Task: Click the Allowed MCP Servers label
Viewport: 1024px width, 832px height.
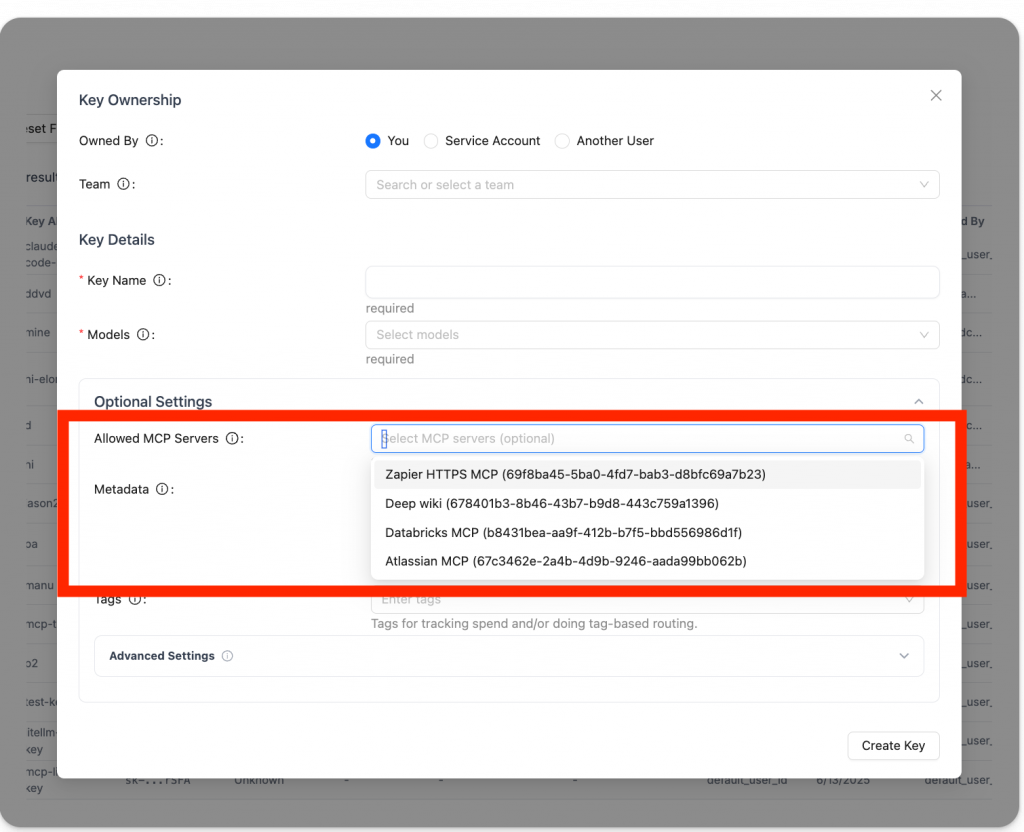Action: click(x=156, y=438)
